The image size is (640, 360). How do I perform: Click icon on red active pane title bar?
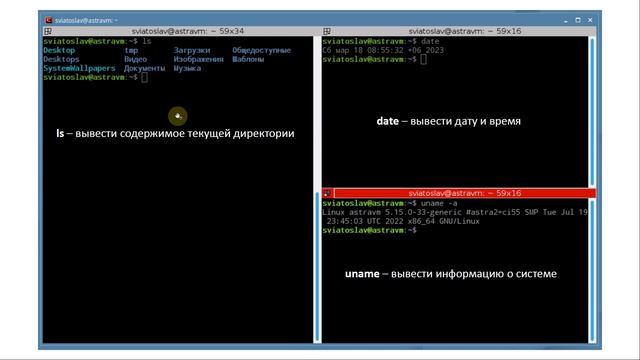327,193
